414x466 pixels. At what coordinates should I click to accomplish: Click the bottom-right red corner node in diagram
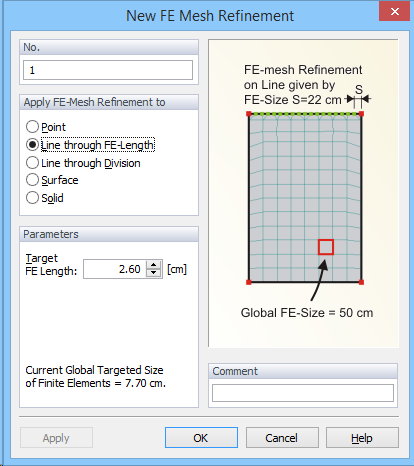pyautogui.click(x=361, y=282)
